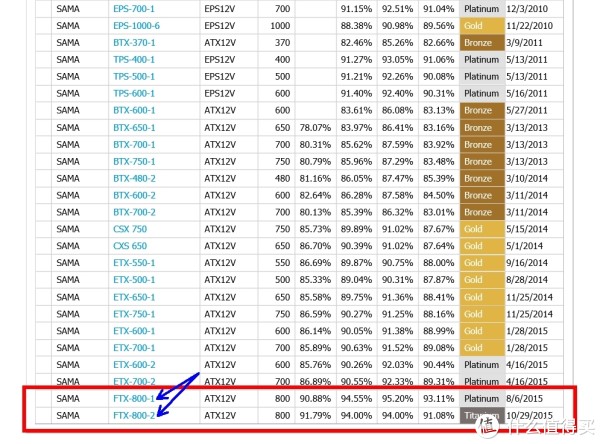Select the Bronze badge in BTX-370-1 row

482,42
